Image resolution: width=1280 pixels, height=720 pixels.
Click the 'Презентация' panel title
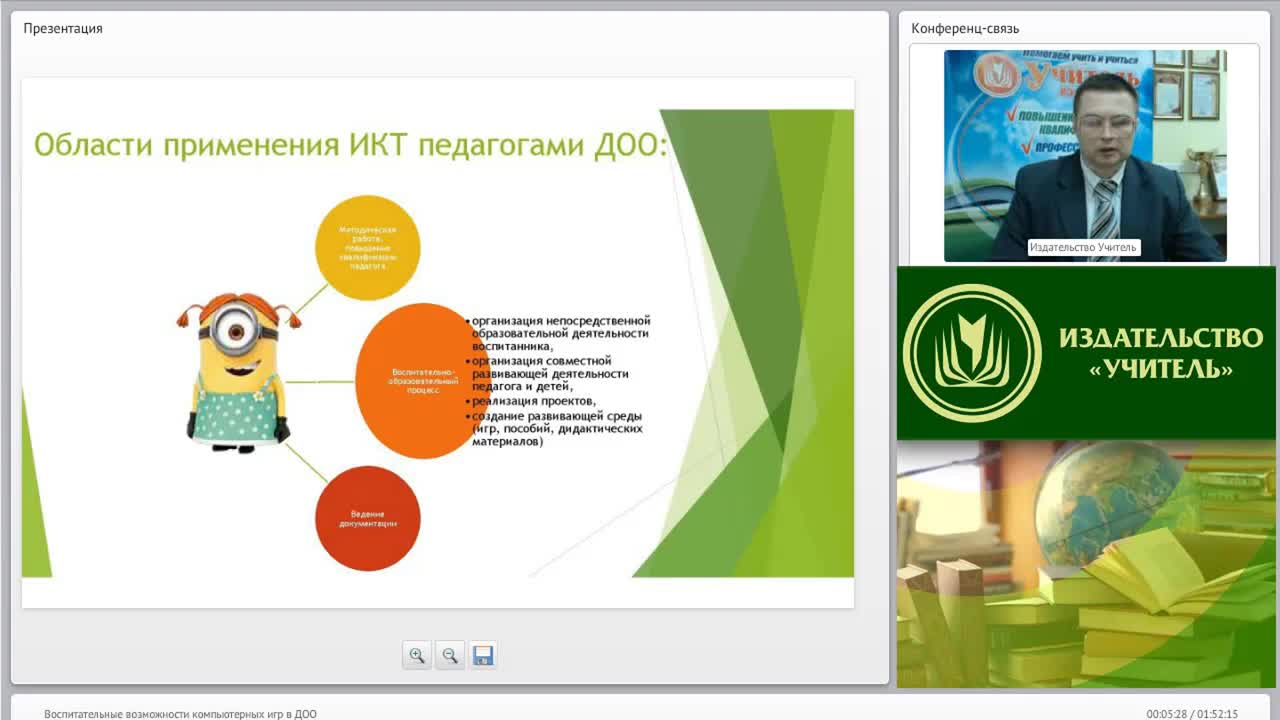[x=63, y=28]
